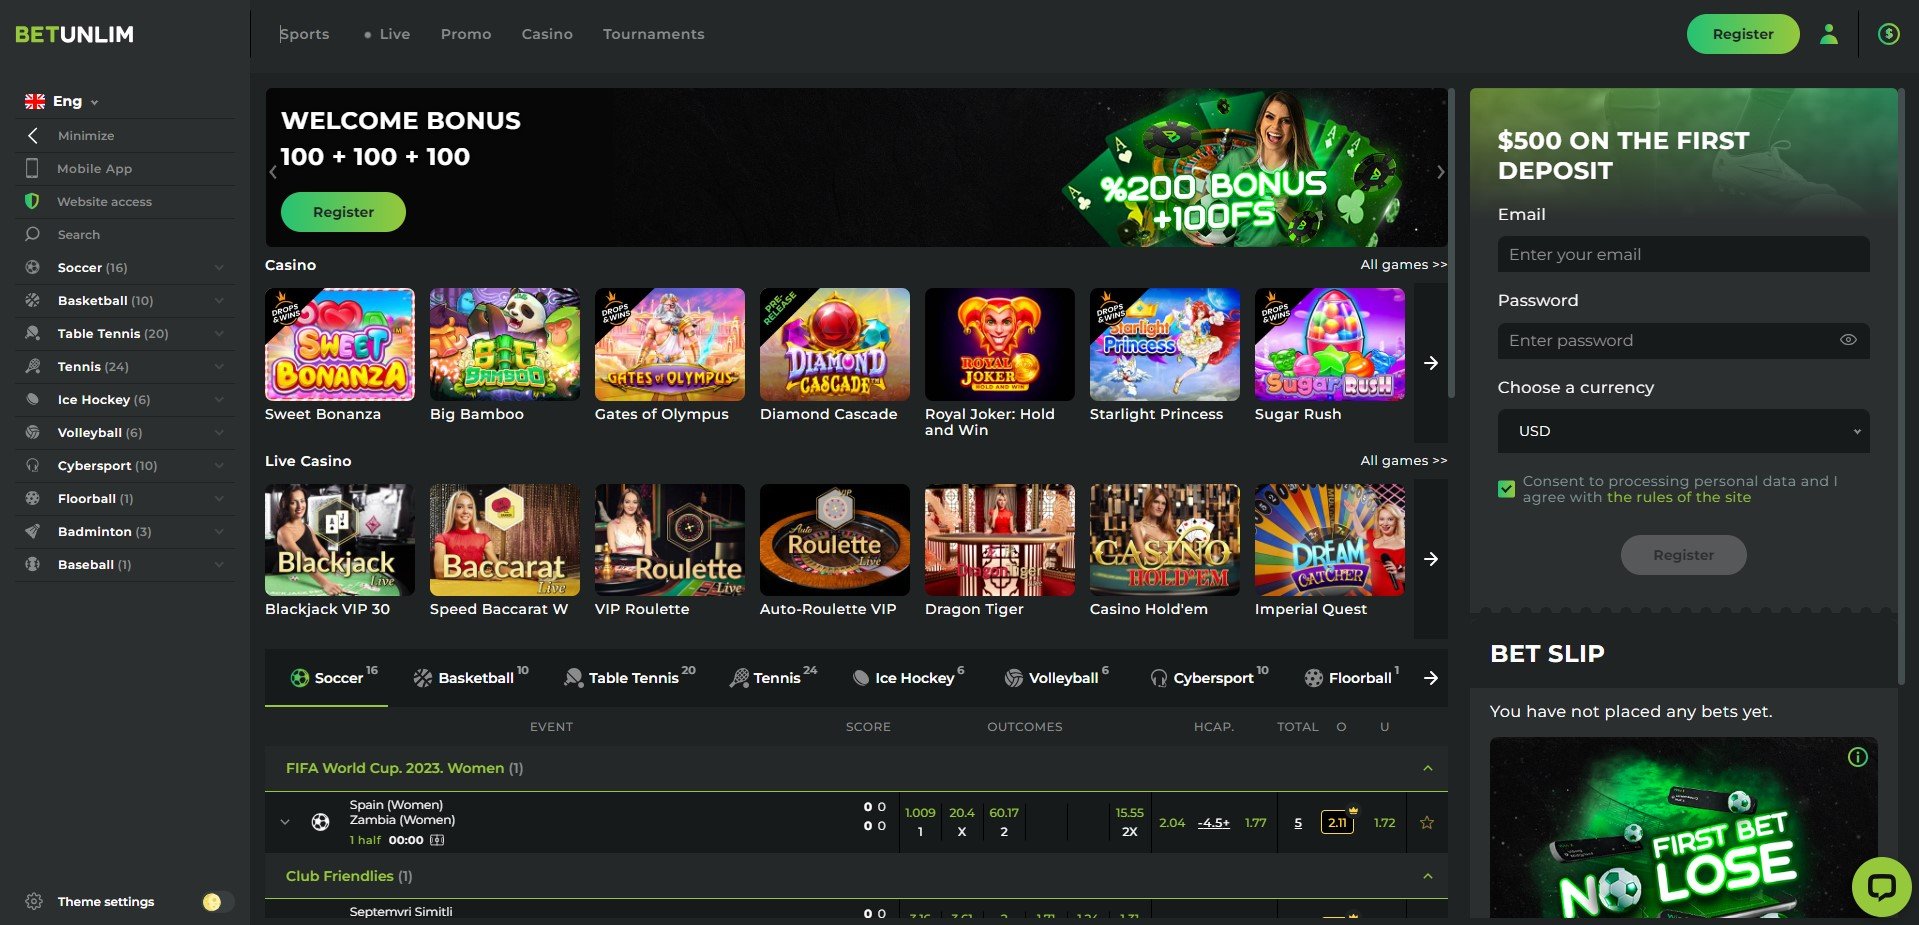
Task: Click the Enter your email field
Action: point(1683,254)
